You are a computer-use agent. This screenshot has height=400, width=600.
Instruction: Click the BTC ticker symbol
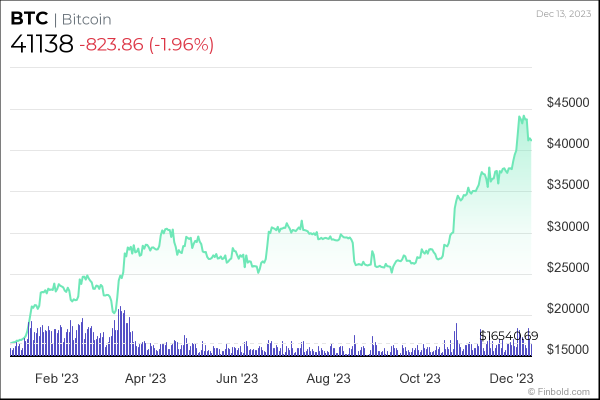tap(28, 20)
